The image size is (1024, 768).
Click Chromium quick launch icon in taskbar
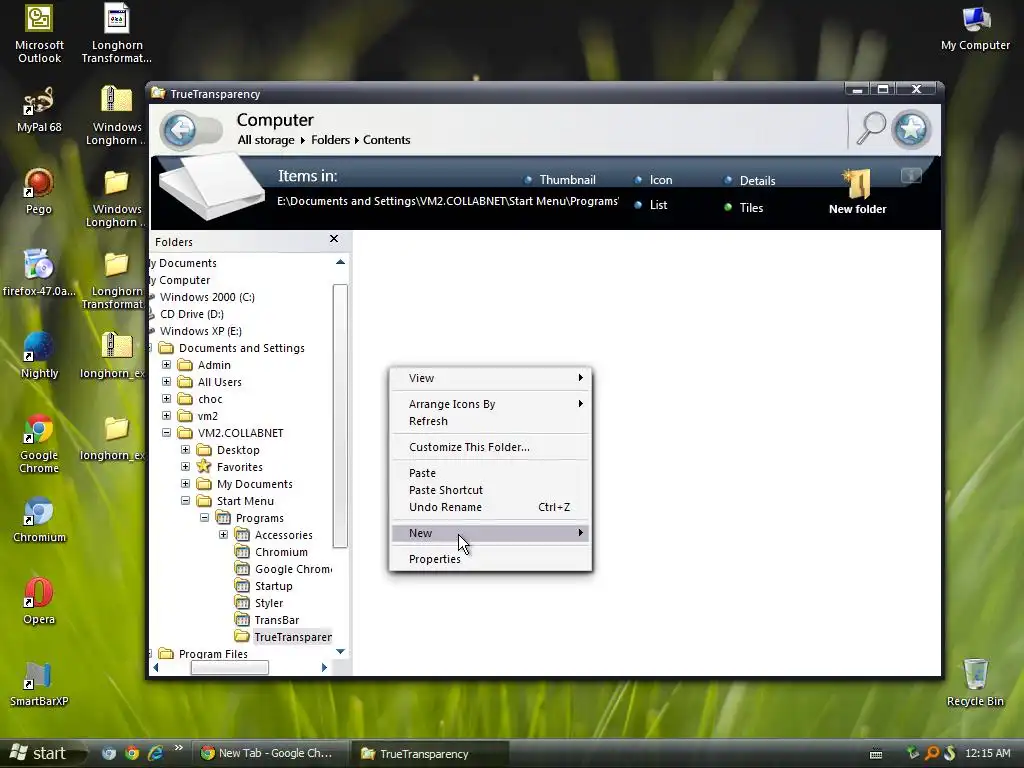(x=109, y=753)
